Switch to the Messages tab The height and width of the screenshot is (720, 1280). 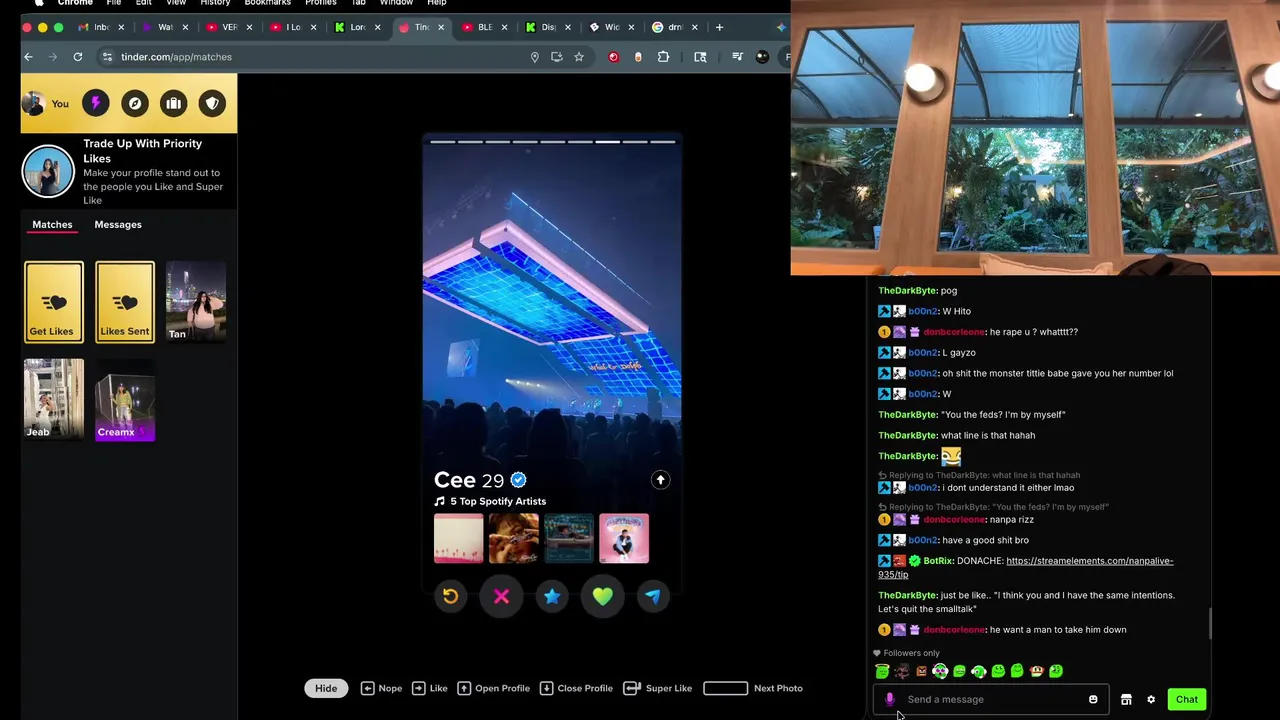coord(118,224)
